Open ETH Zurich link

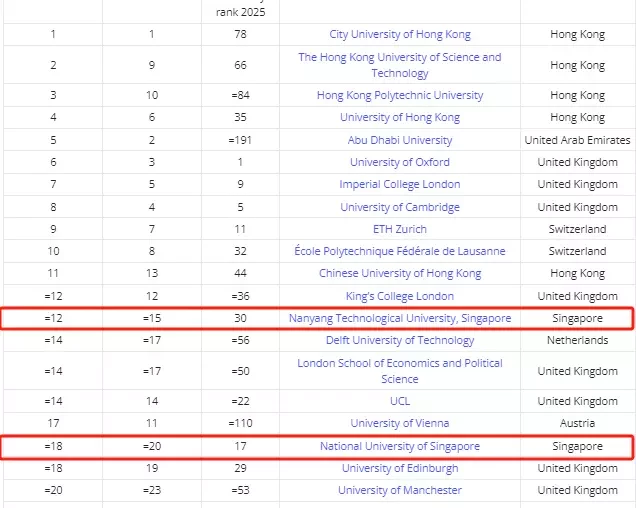pyautogui.click(x=400, y=229)
